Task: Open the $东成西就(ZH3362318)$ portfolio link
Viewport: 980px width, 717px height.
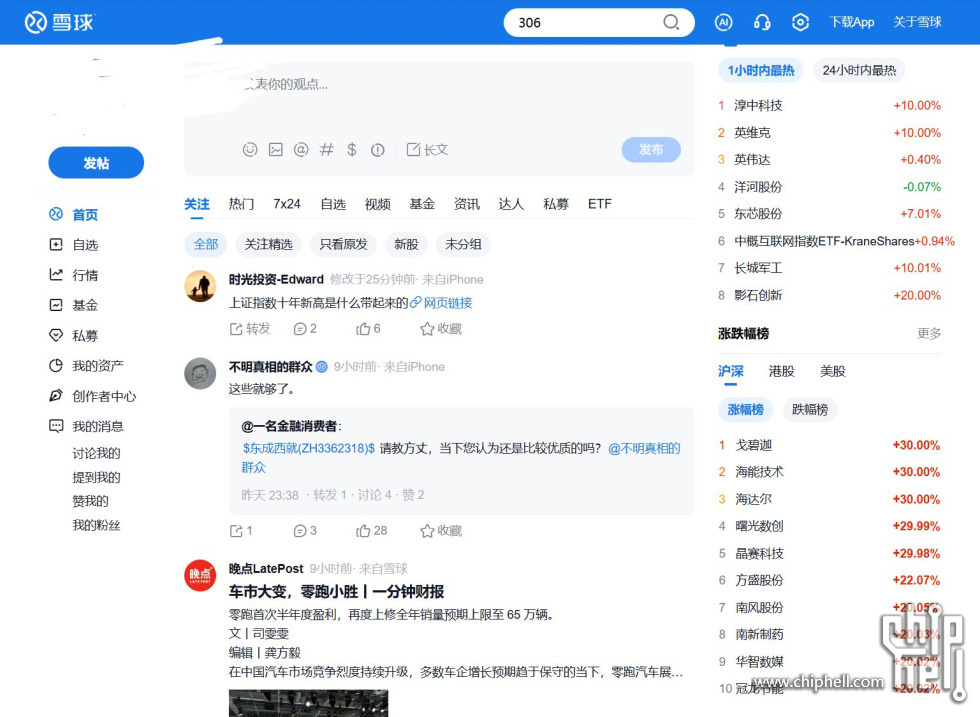Action: click(x=309, y=448)
